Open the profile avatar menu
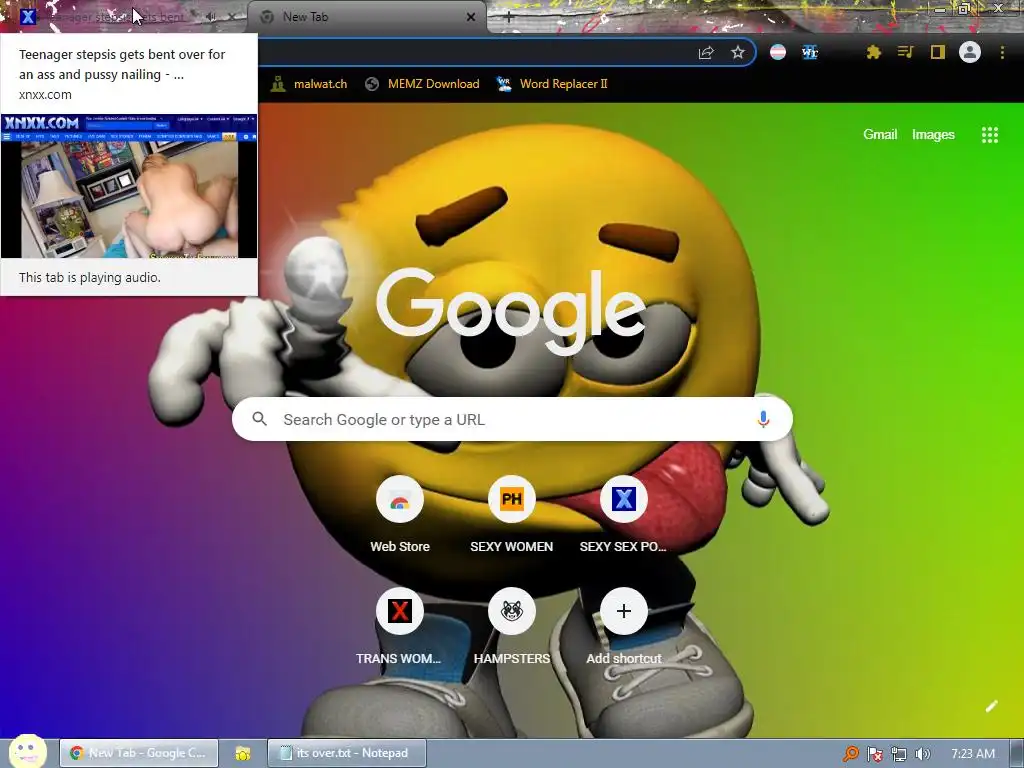Image resolution: width=1024 pixels, height=768 pixels. pyautogui.click(x=970, y=52)
